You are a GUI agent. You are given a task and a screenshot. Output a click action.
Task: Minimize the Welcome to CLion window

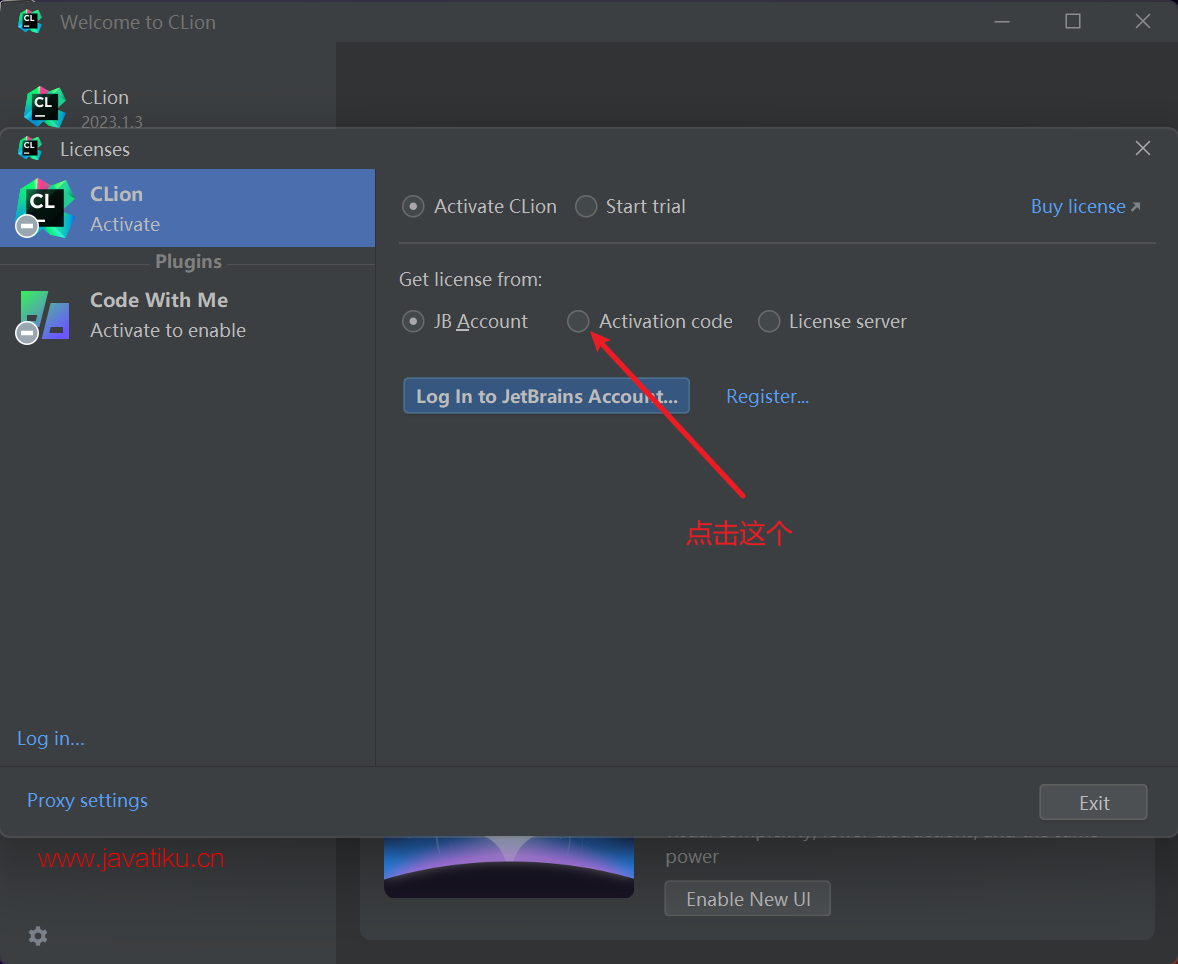point(1002,22)
